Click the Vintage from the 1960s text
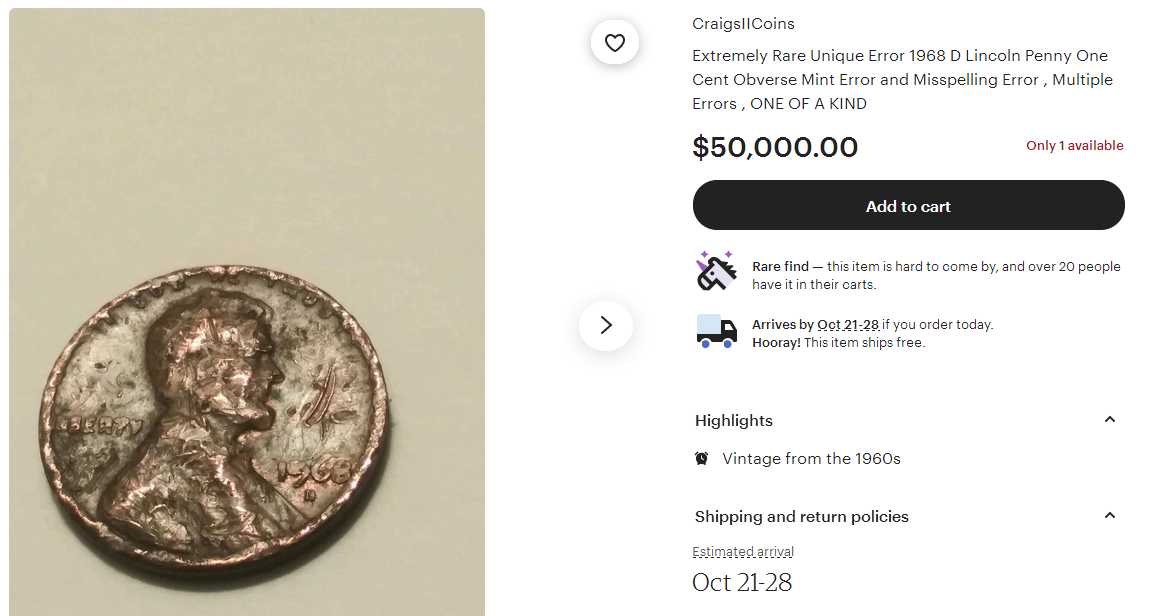 coord(811,459)
